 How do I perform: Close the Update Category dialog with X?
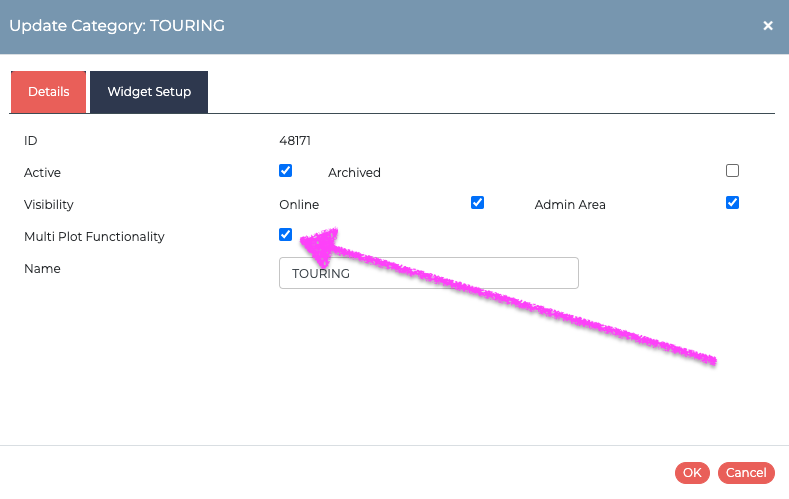coord(767,26)
